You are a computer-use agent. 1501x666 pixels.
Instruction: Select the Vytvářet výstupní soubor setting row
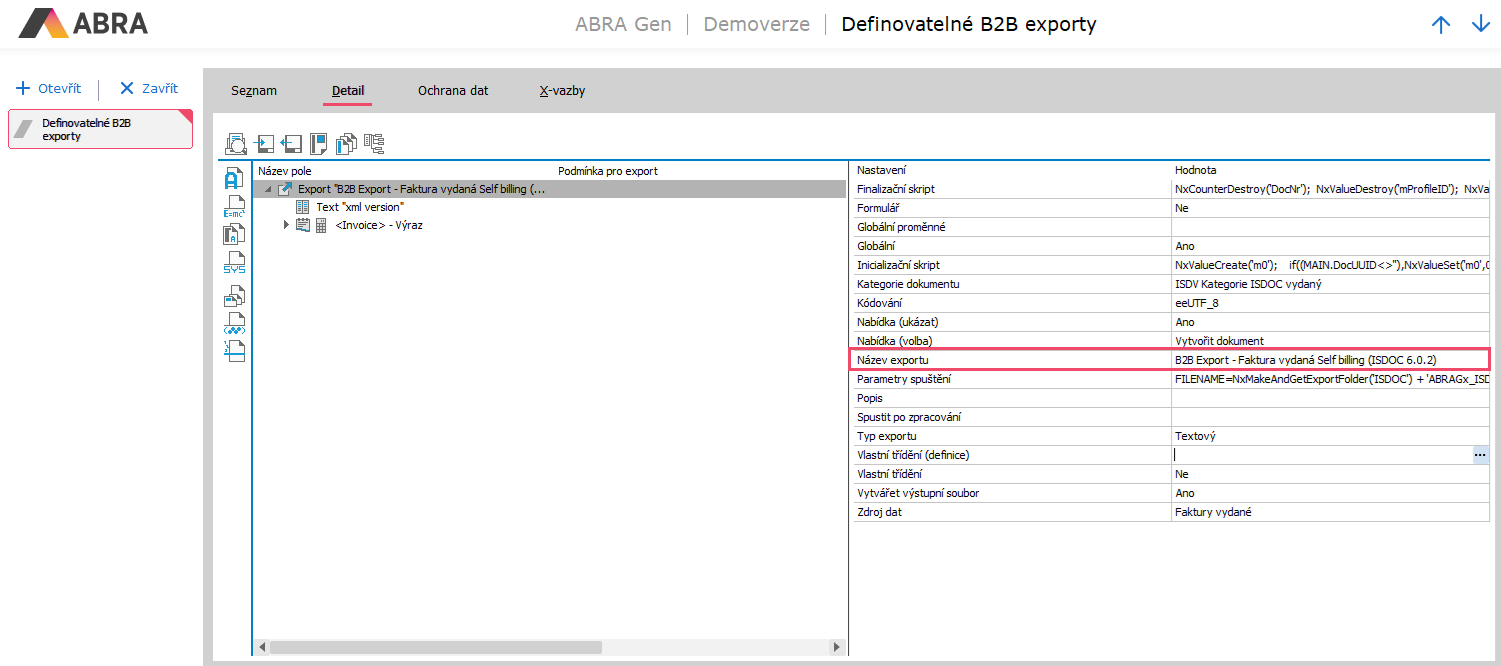pyautogui.click(x=1171, y=493)
